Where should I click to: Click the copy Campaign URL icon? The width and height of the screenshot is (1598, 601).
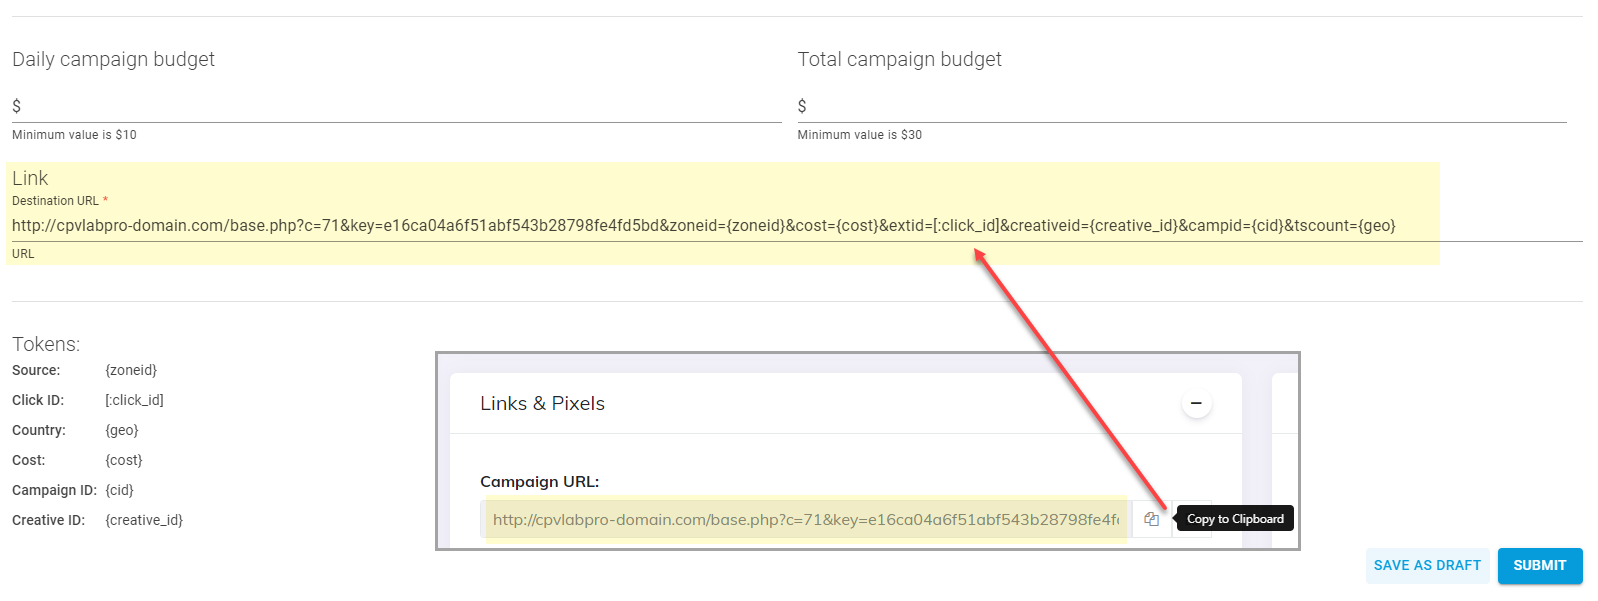tap(1151, 519)
